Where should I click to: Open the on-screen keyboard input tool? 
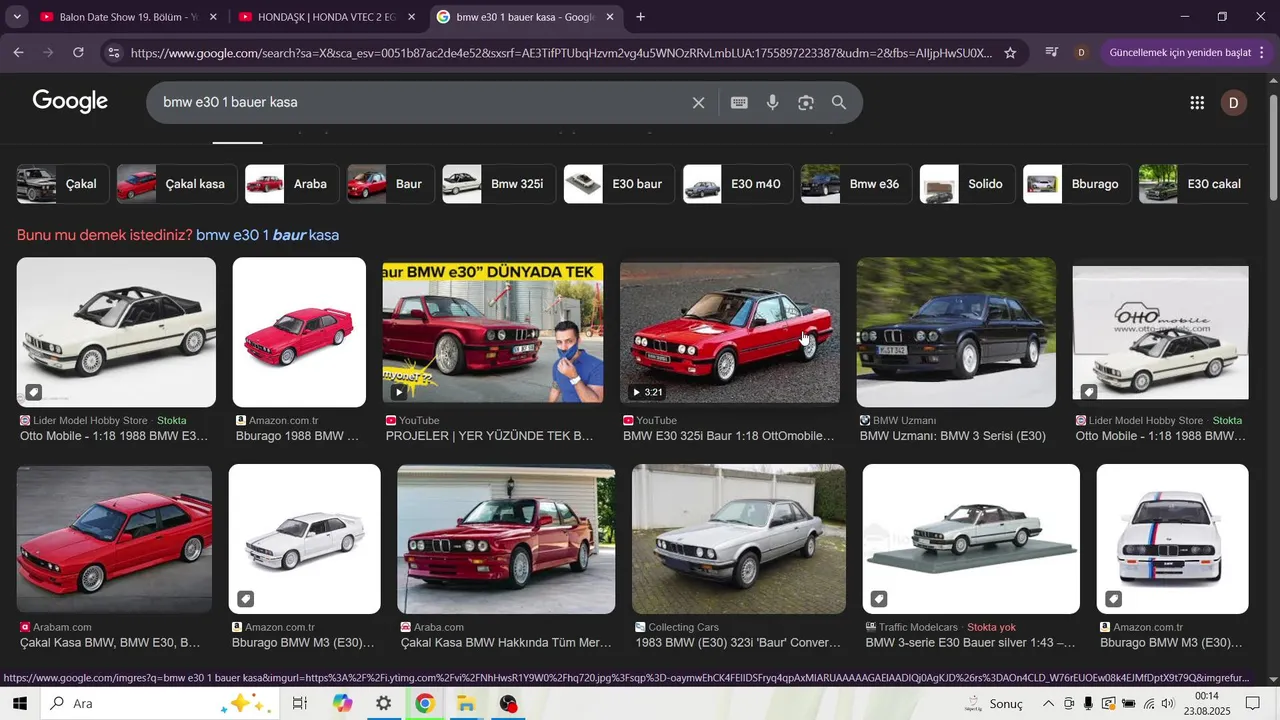739,102
